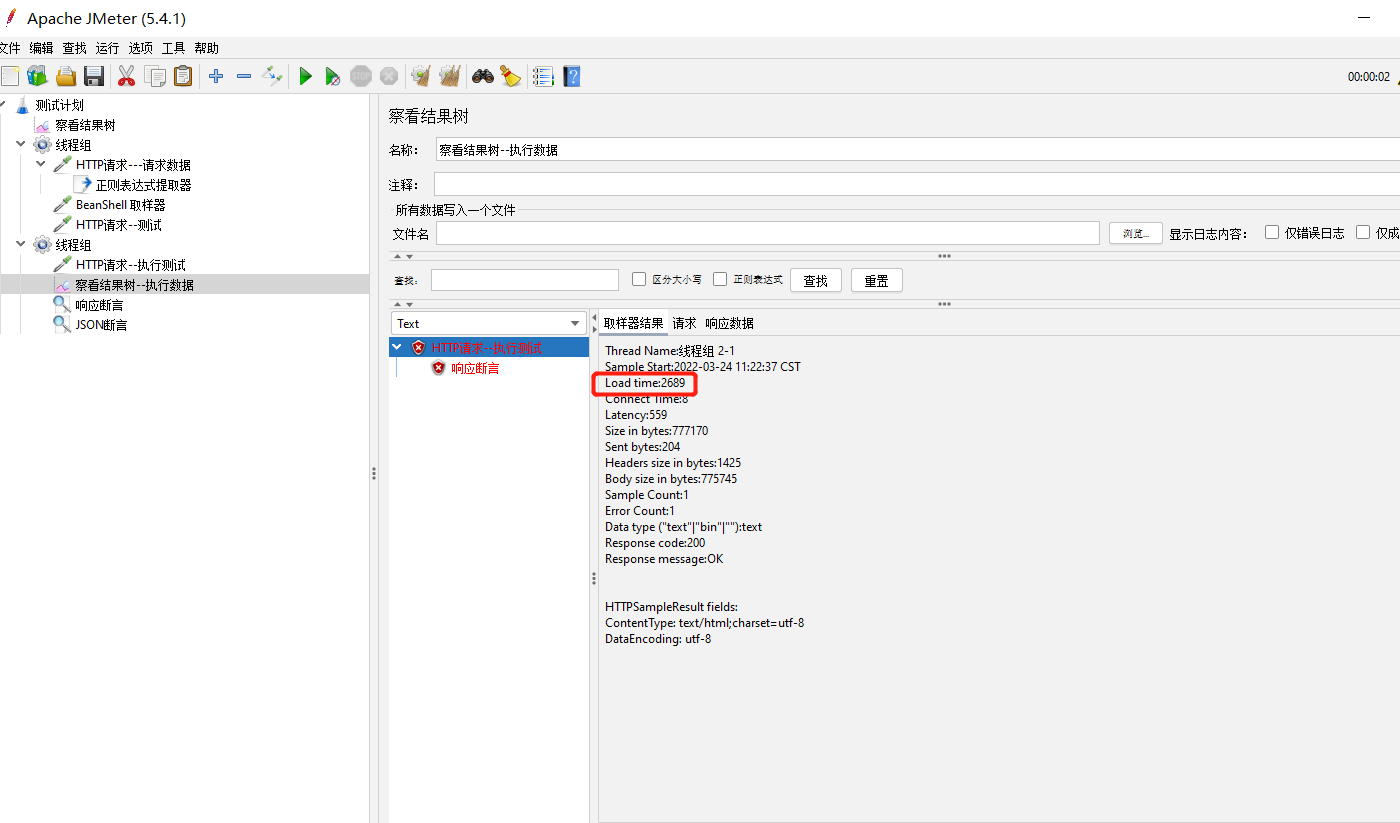Collapse the HTTP请求---请求数据 node arrow
Viewport: 1400px width, 823px height.
41,165
